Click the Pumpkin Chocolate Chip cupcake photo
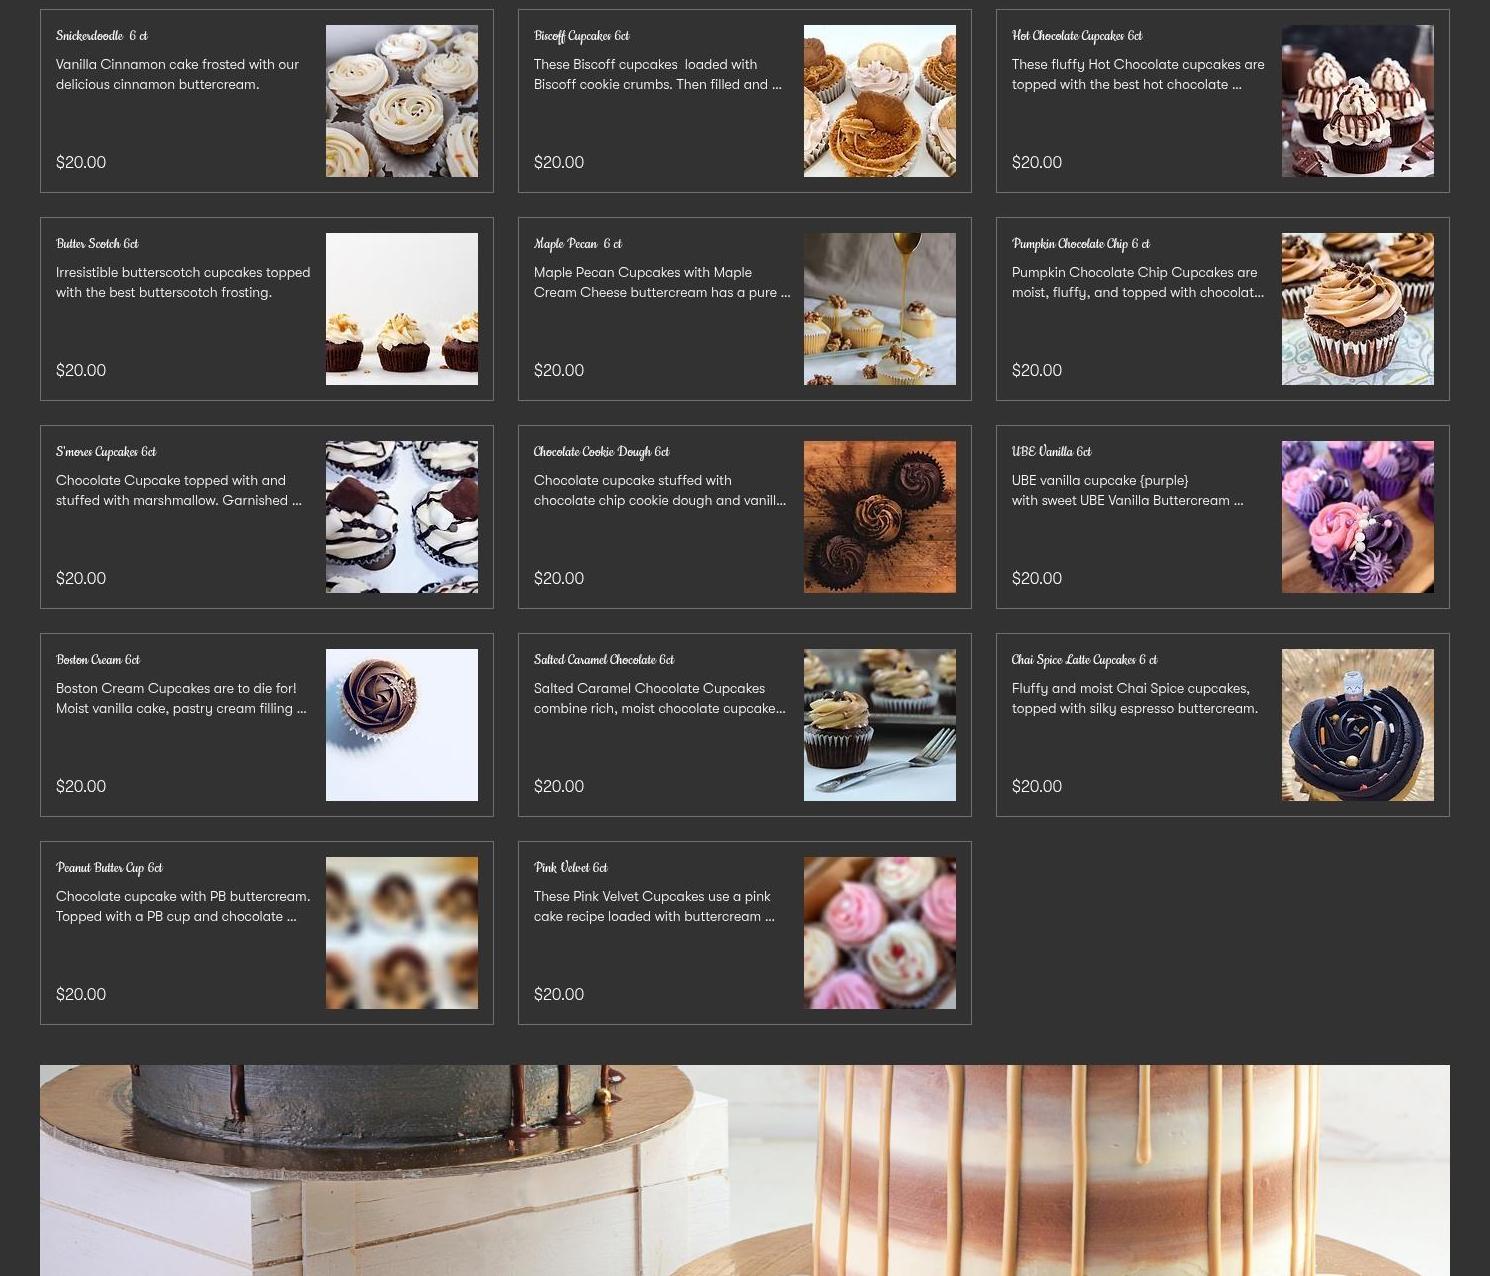Screen dimensions: 1490x1276 [x=1358, y=309]
